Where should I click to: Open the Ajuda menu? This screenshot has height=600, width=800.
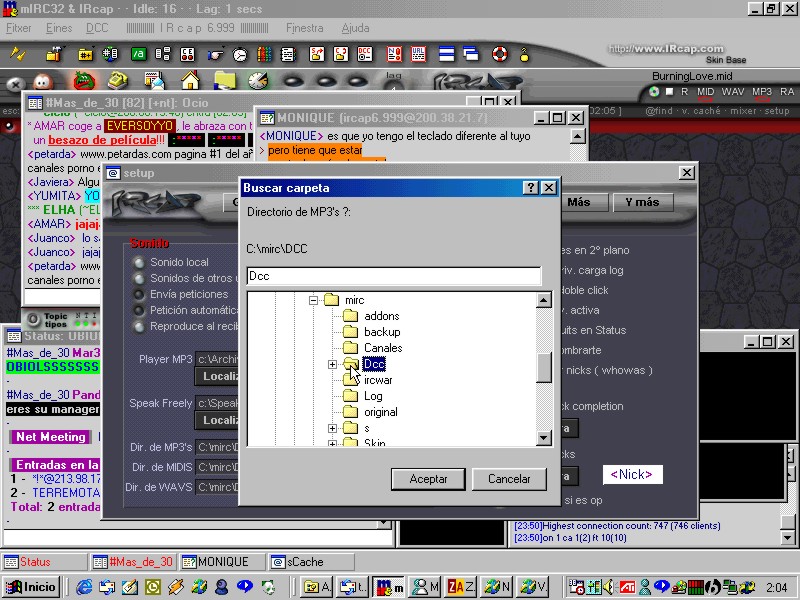click(x=356, y=28)
